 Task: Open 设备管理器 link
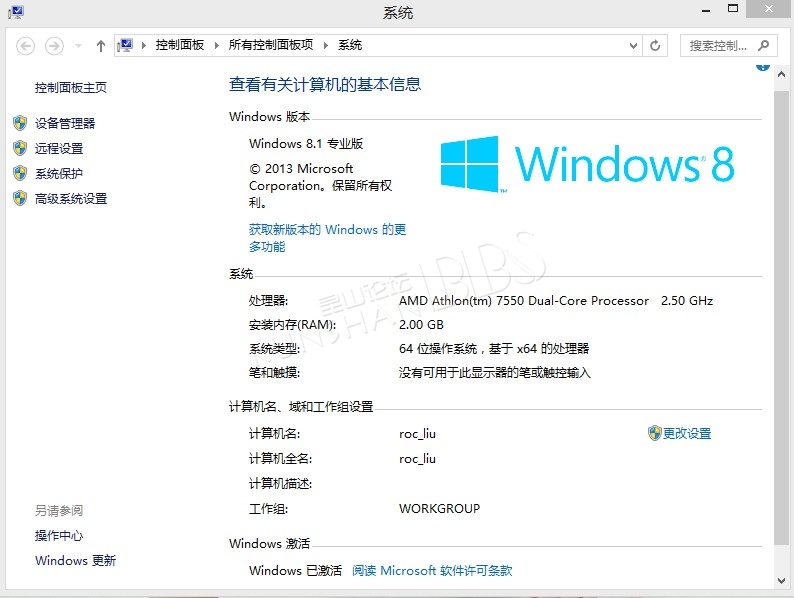point(65,123)
